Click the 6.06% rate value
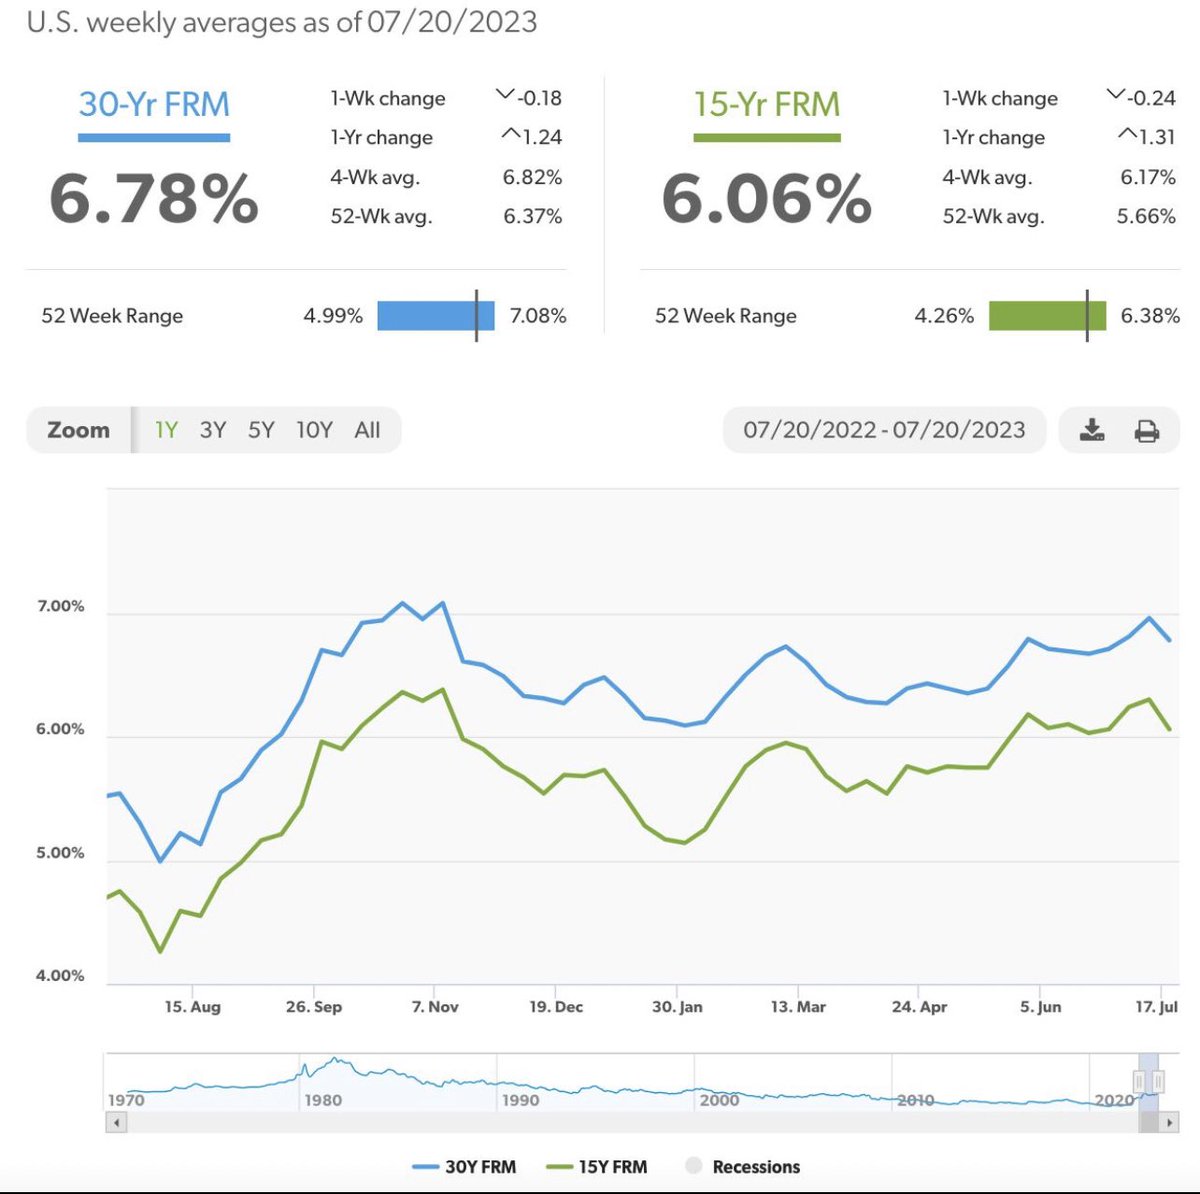 tap(767, 197)
